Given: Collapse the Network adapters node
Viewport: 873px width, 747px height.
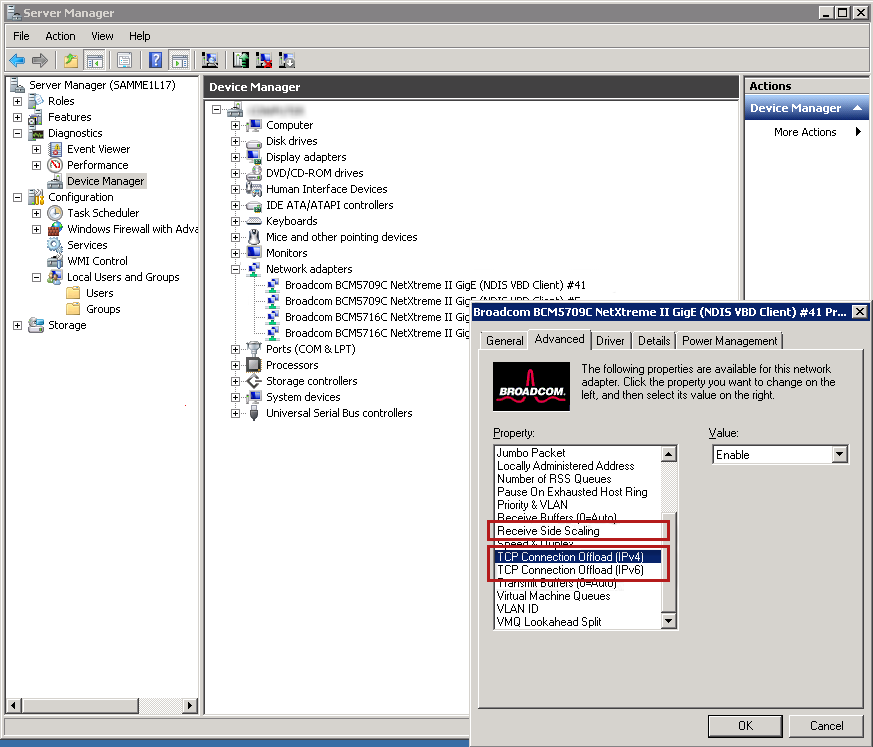Looking at the screenshot, I should (234, 268).
